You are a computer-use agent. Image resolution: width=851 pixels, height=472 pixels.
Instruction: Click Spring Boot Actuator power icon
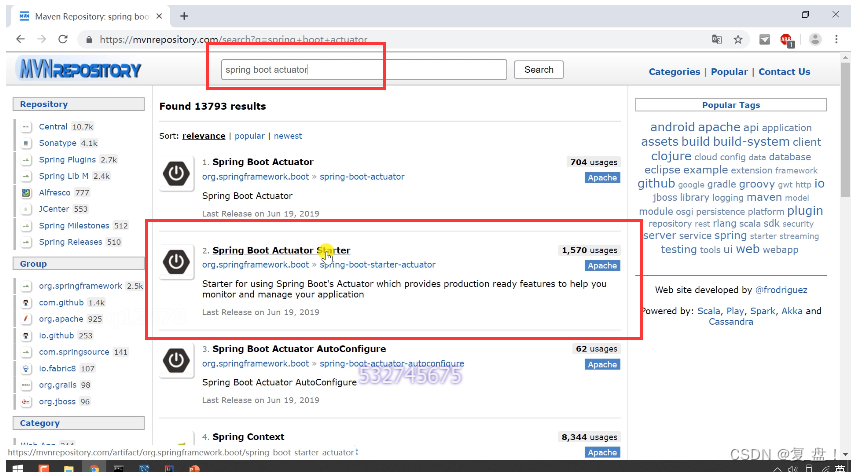[176, 174]
